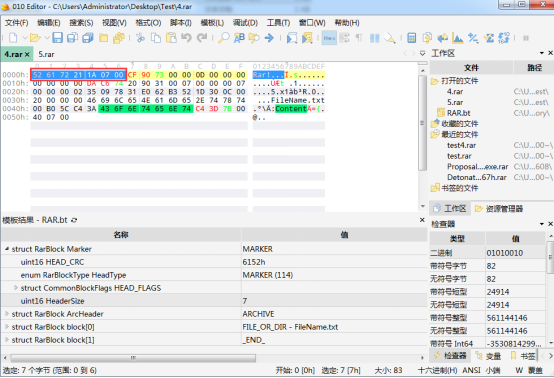
Task: Click the 名称 column header
Action: click(121, 235)
